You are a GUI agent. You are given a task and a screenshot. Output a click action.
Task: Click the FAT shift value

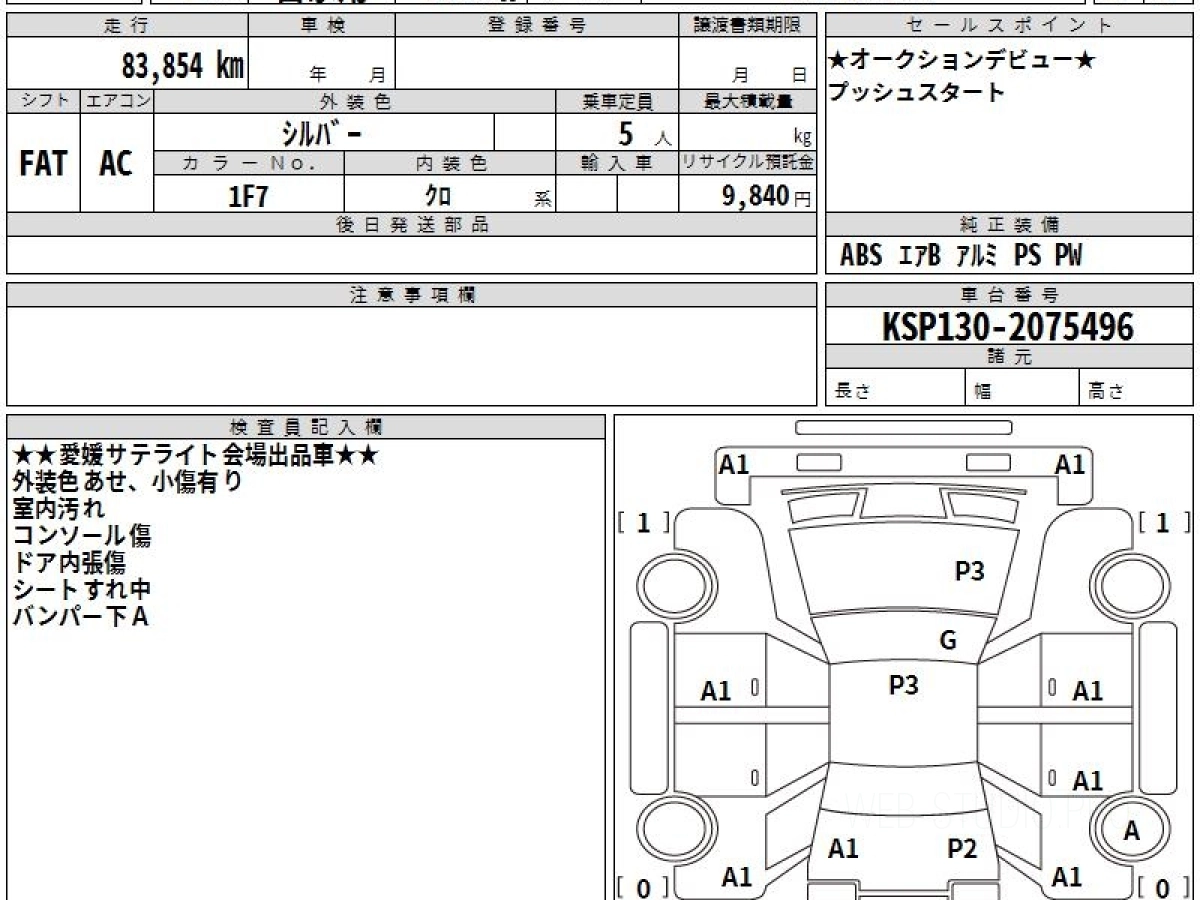43,164
